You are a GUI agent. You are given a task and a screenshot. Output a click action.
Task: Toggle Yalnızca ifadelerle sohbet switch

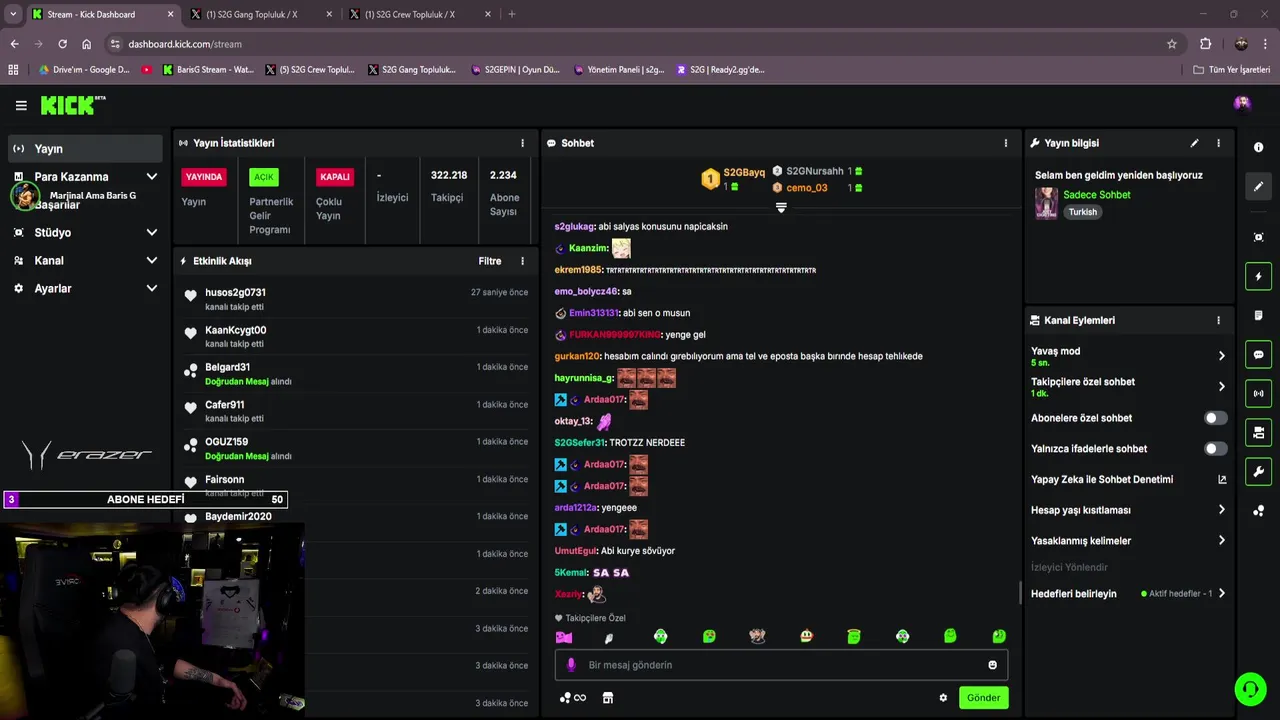click(1215, 449)
